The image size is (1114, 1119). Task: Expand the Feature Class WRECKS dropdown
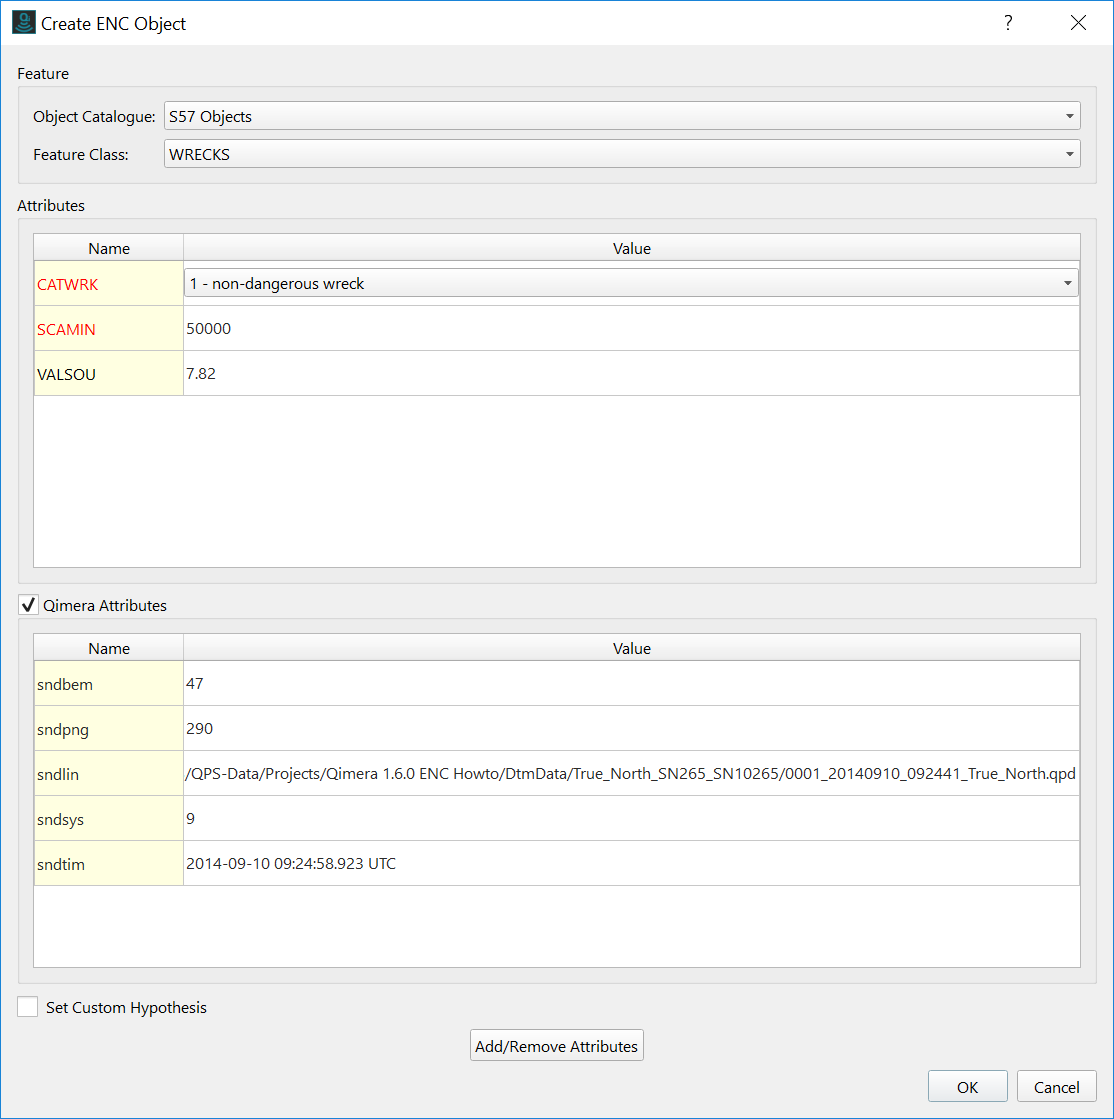click(x=622, y=155)
